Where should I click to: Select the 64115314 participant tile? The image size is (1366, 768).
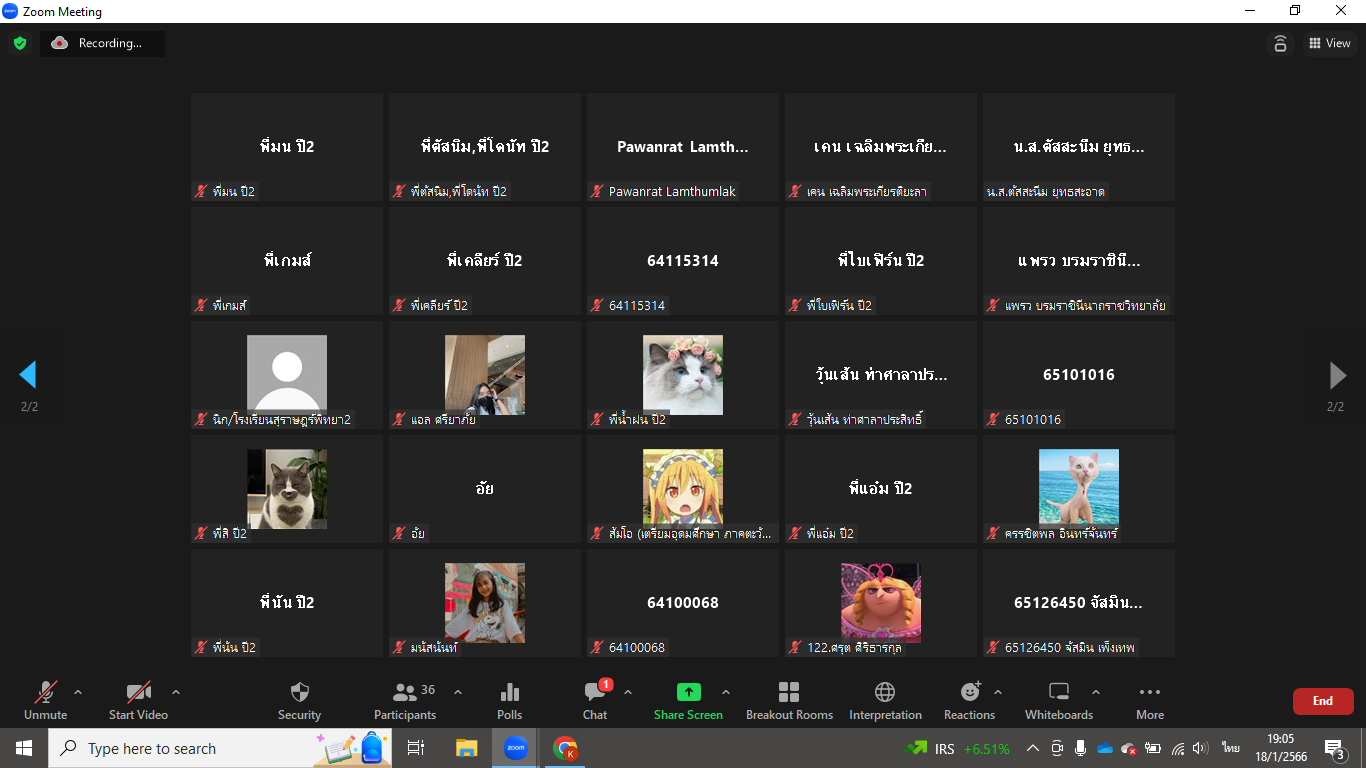[x=683, y=261]
